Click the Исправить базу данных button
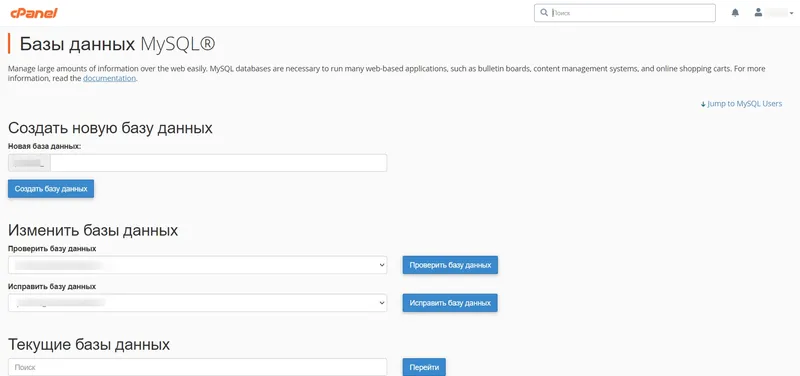The image size is (800, 376). [450, 303]
